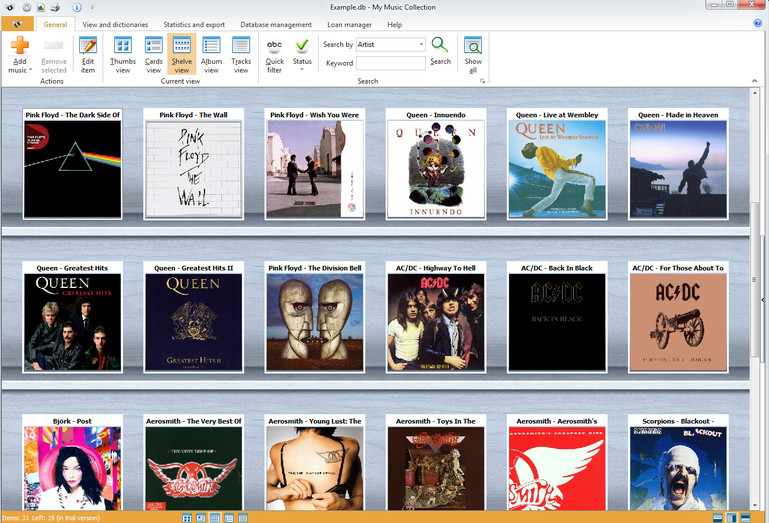Click the scrollbar down arrow

click(x=754, y=505)
